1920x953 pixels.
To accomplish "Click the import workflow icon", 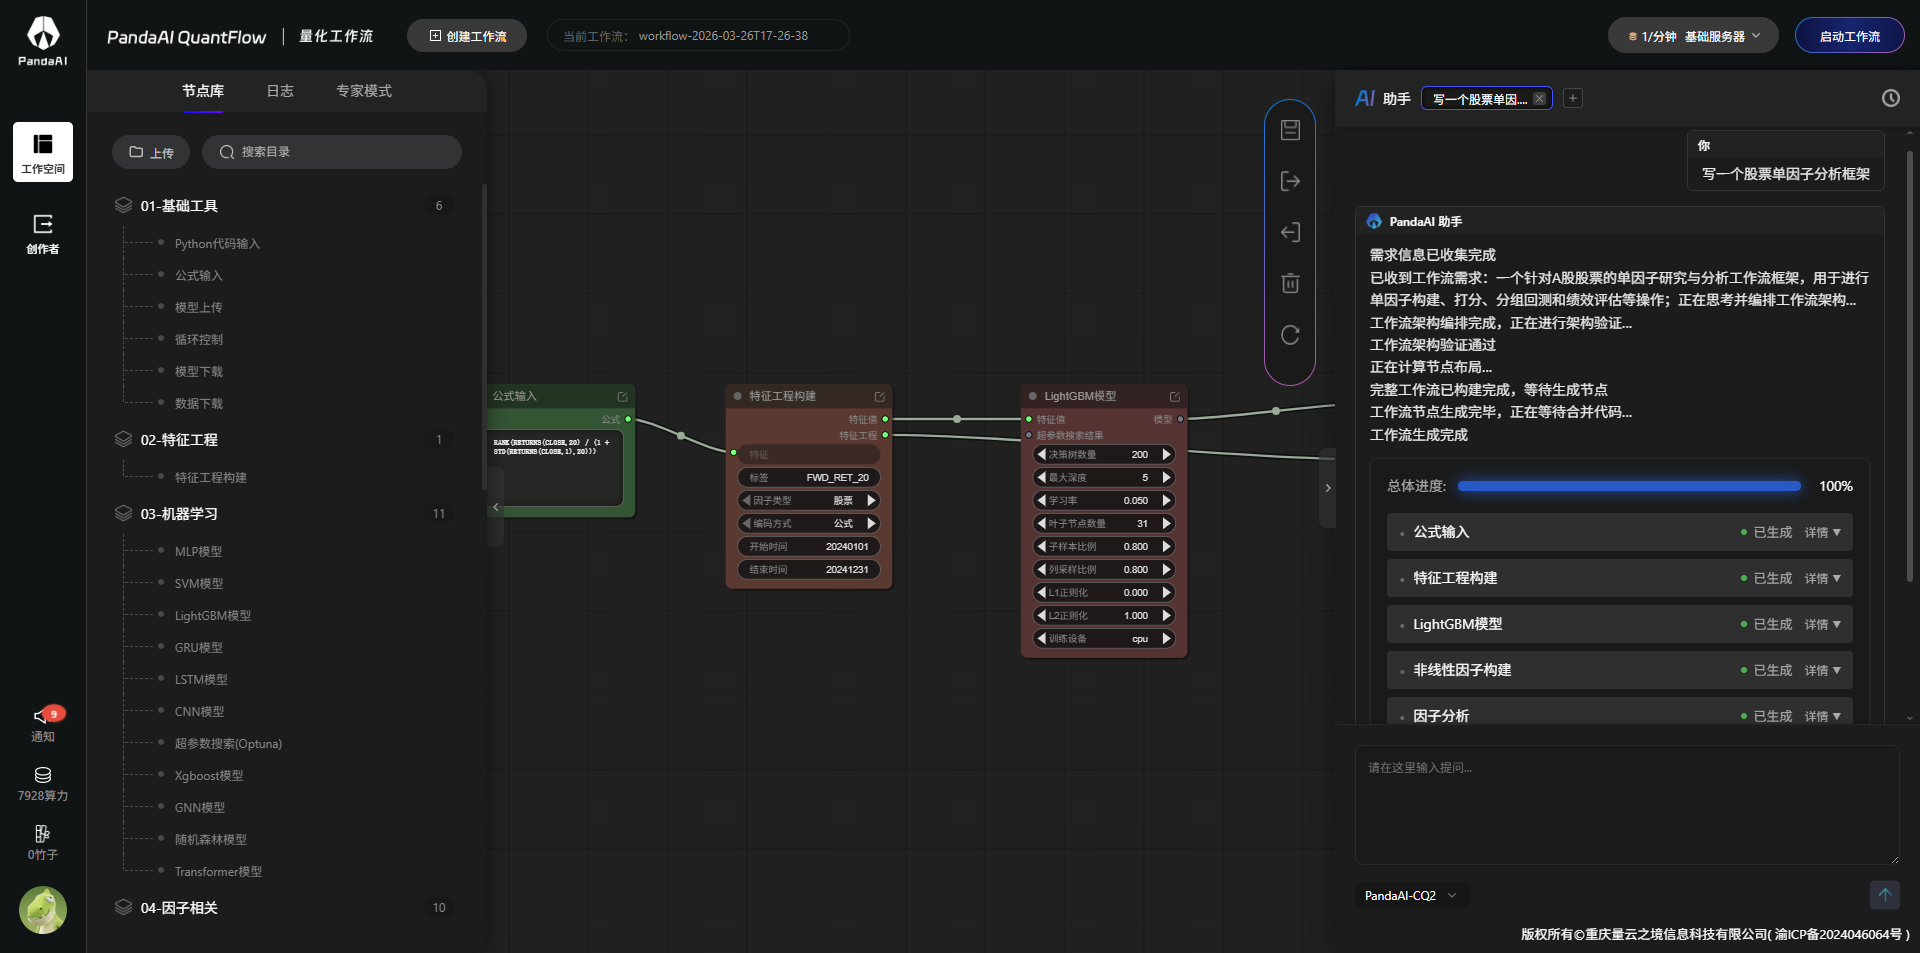I will coord(1290,233).
